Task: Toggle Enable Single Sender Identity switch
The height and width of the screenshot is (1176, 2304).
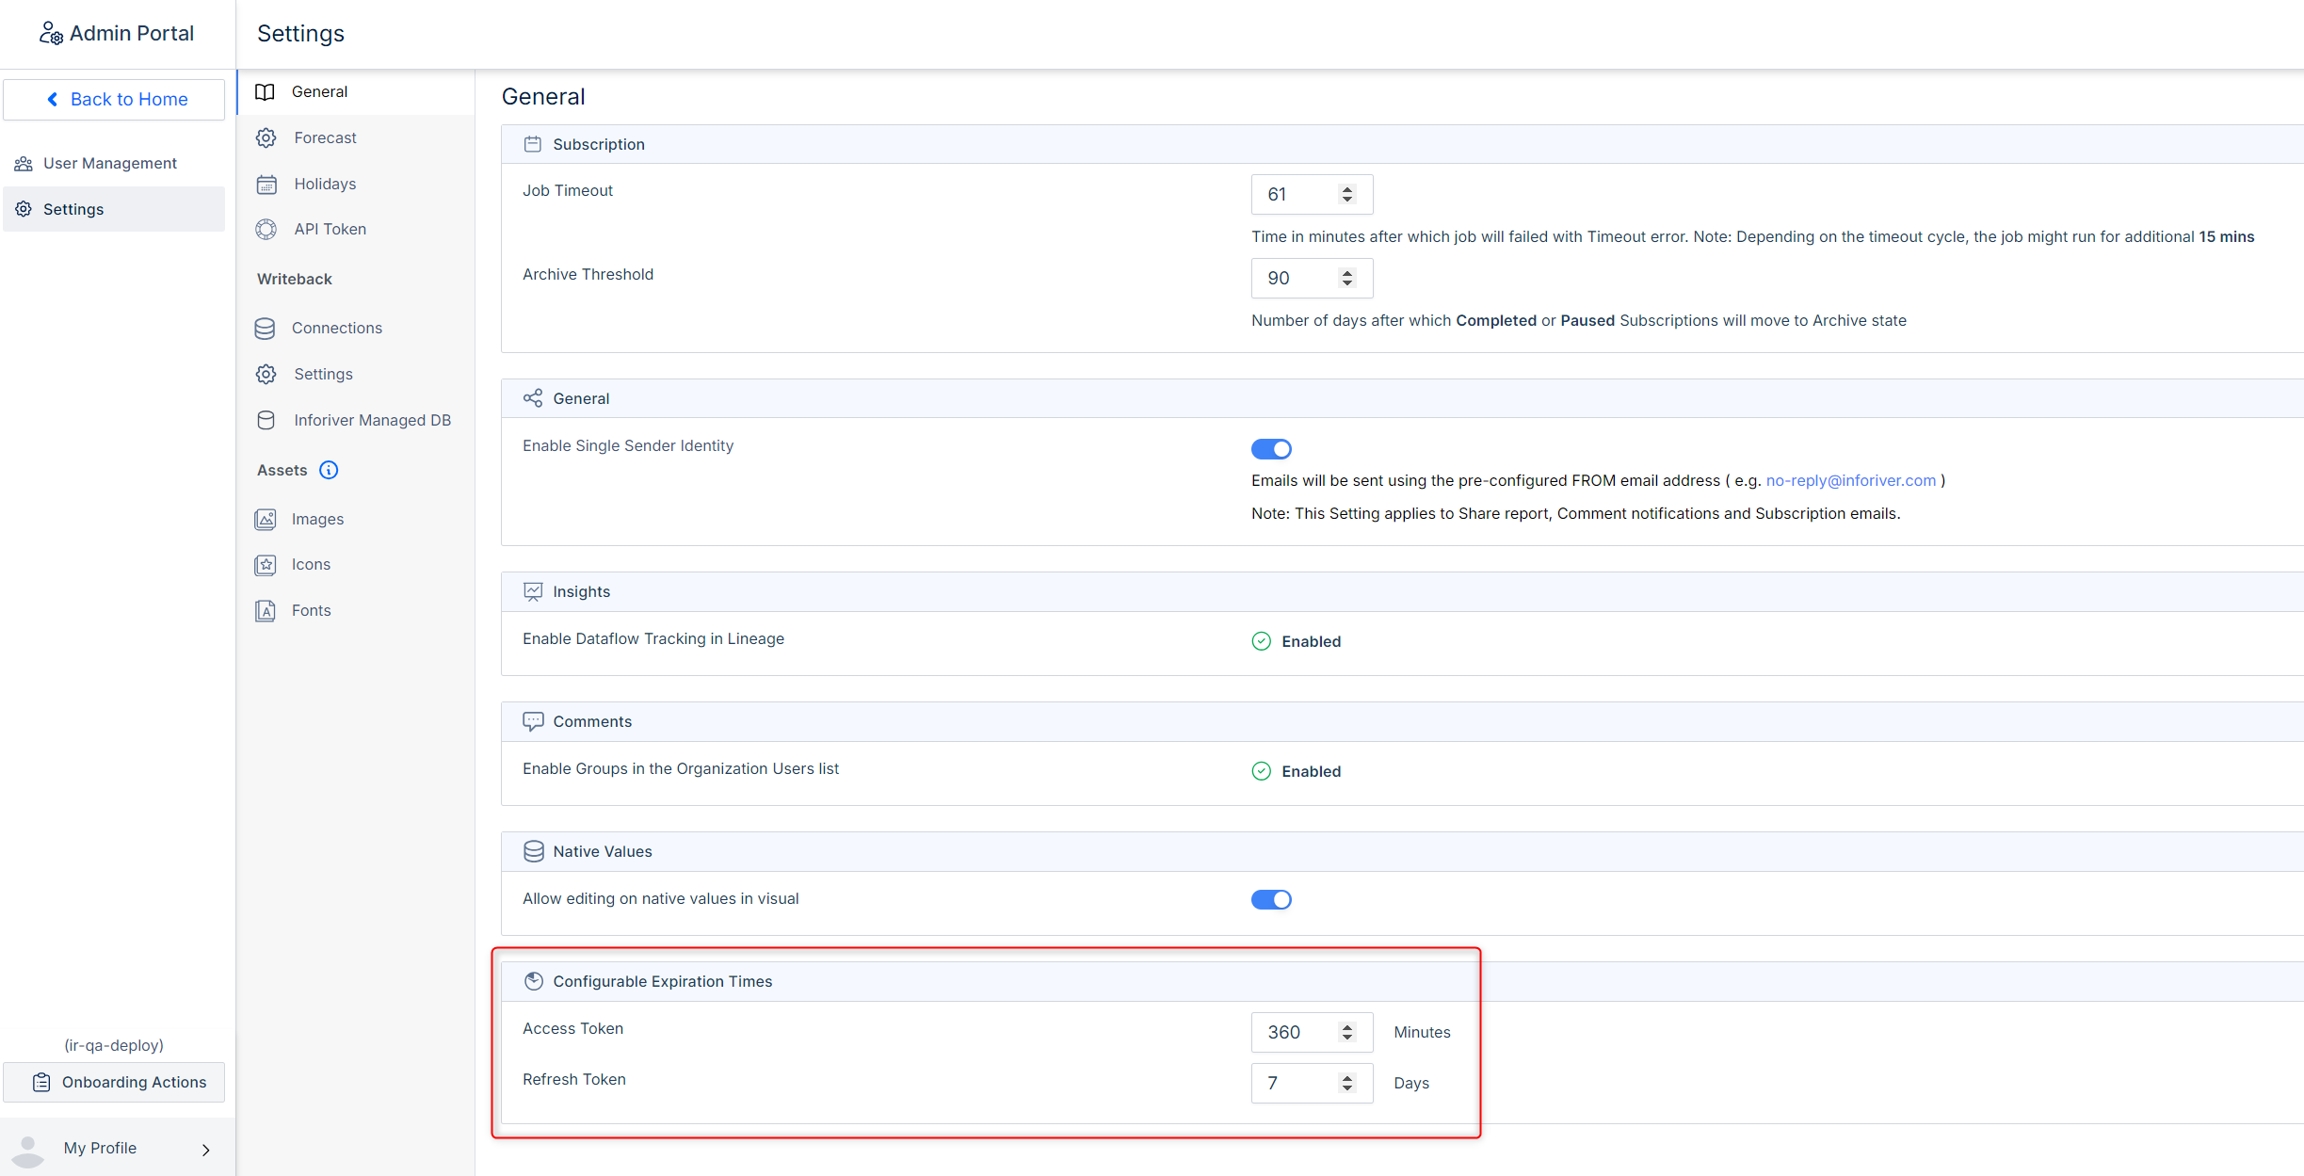Action: pos(1270,449)
